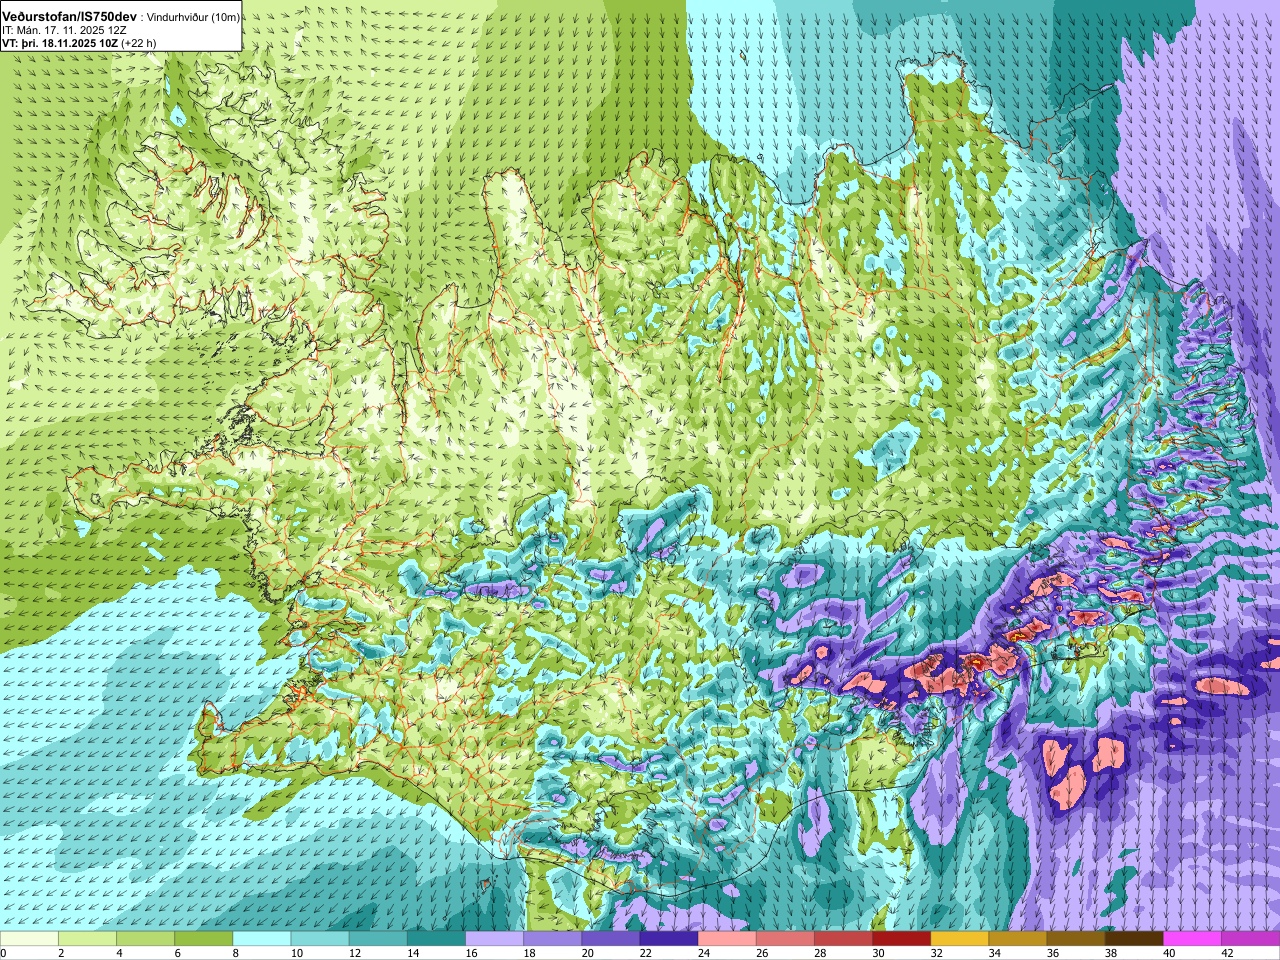The height and width of the screenshot is (960, 1280).
Task: Click the 36–38 legend swatch
Action: click(x=1076, y=939)
